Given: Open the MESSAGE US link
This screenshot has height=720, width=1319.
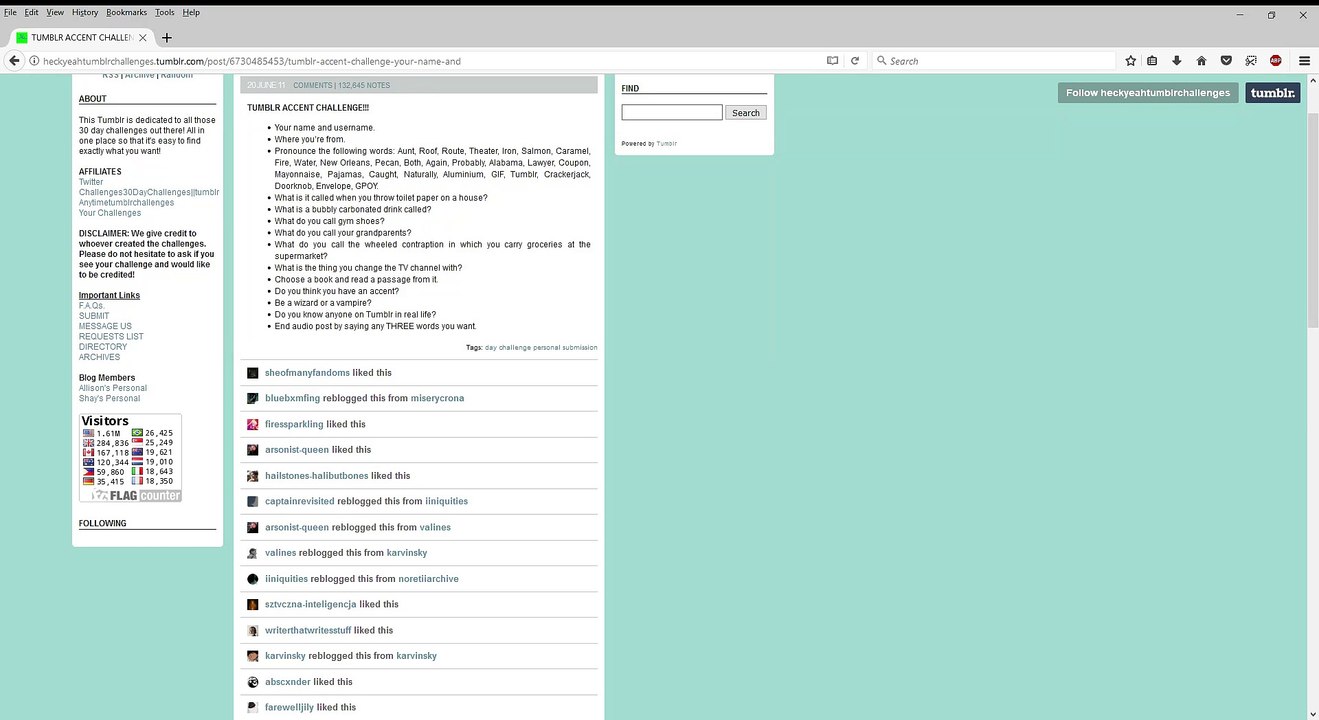Looking at the screenshot, I should click(105, 326).
